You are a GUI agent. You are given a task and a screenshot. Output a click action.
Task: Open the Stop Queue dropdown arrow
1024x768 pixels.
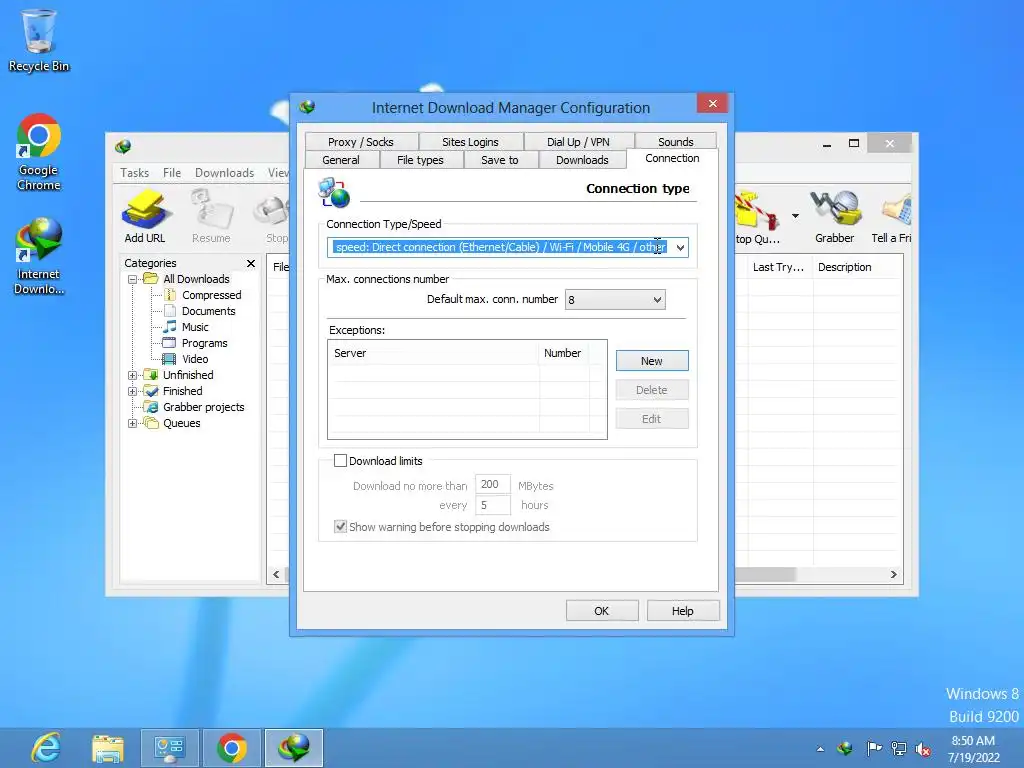[x=795, y=216]
